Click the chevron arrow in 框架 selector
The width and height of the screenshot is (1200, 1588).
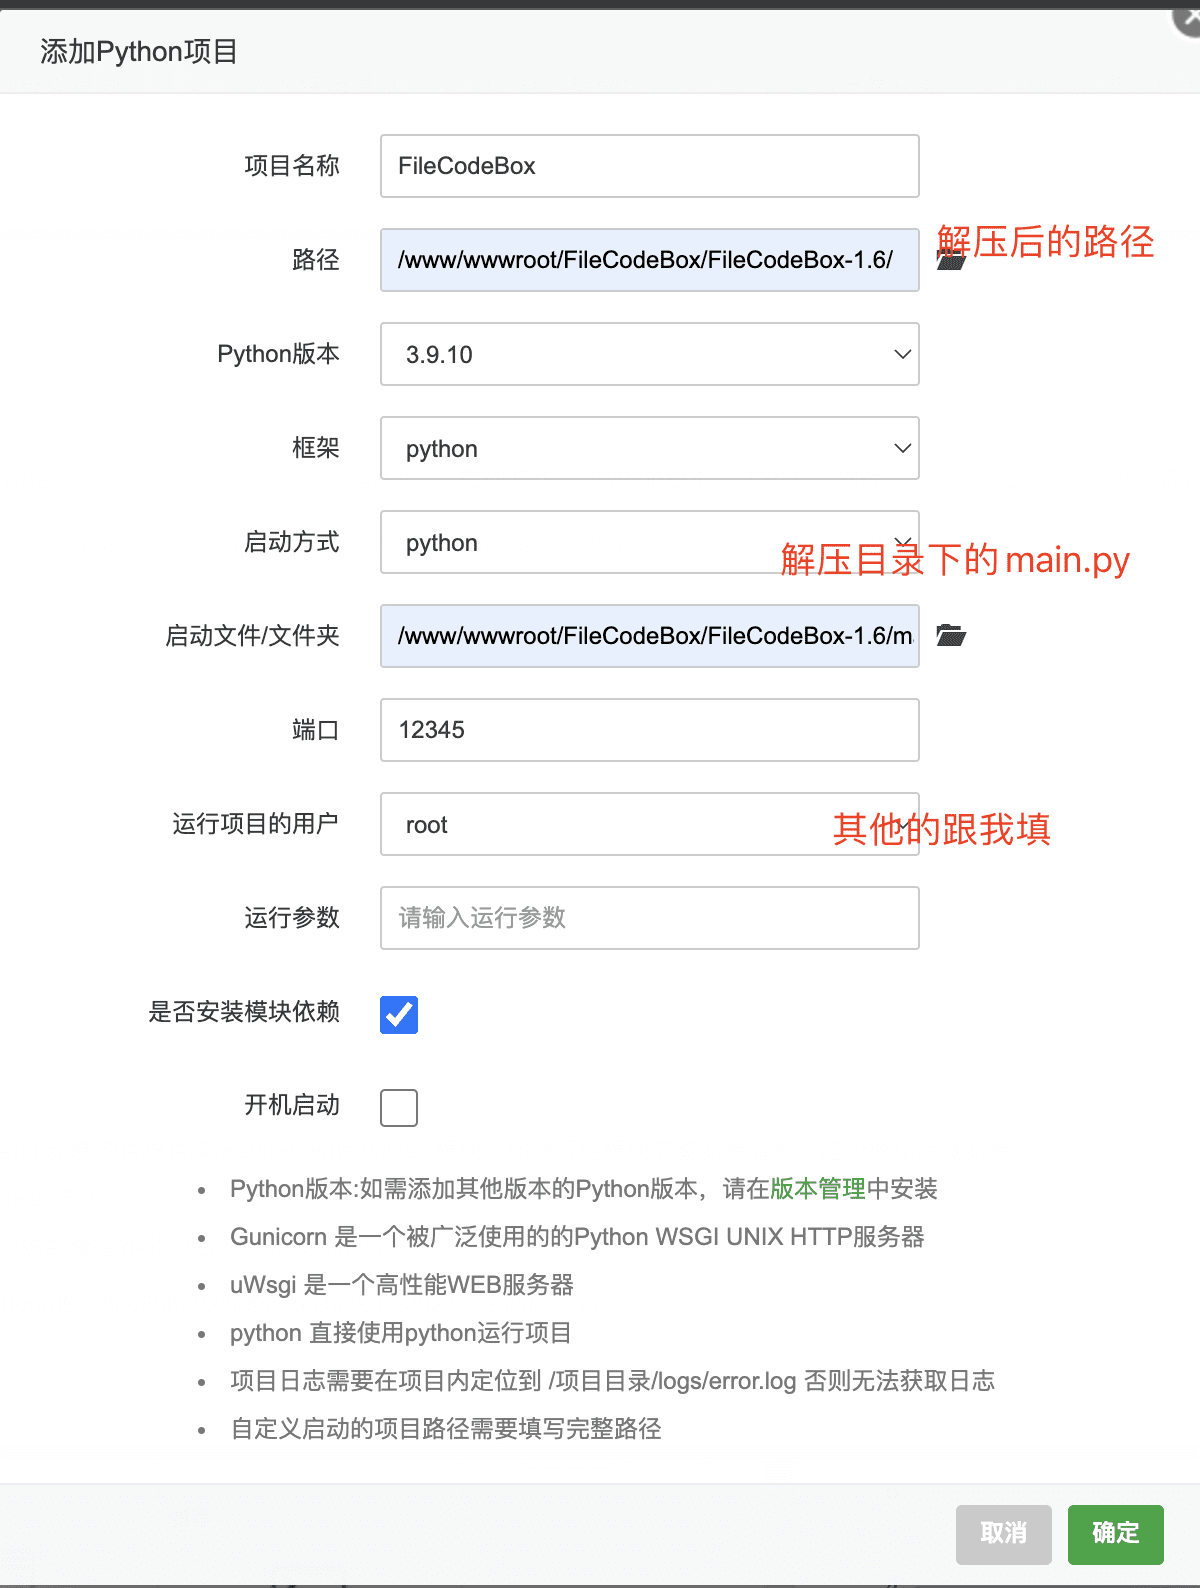(902, 448)
